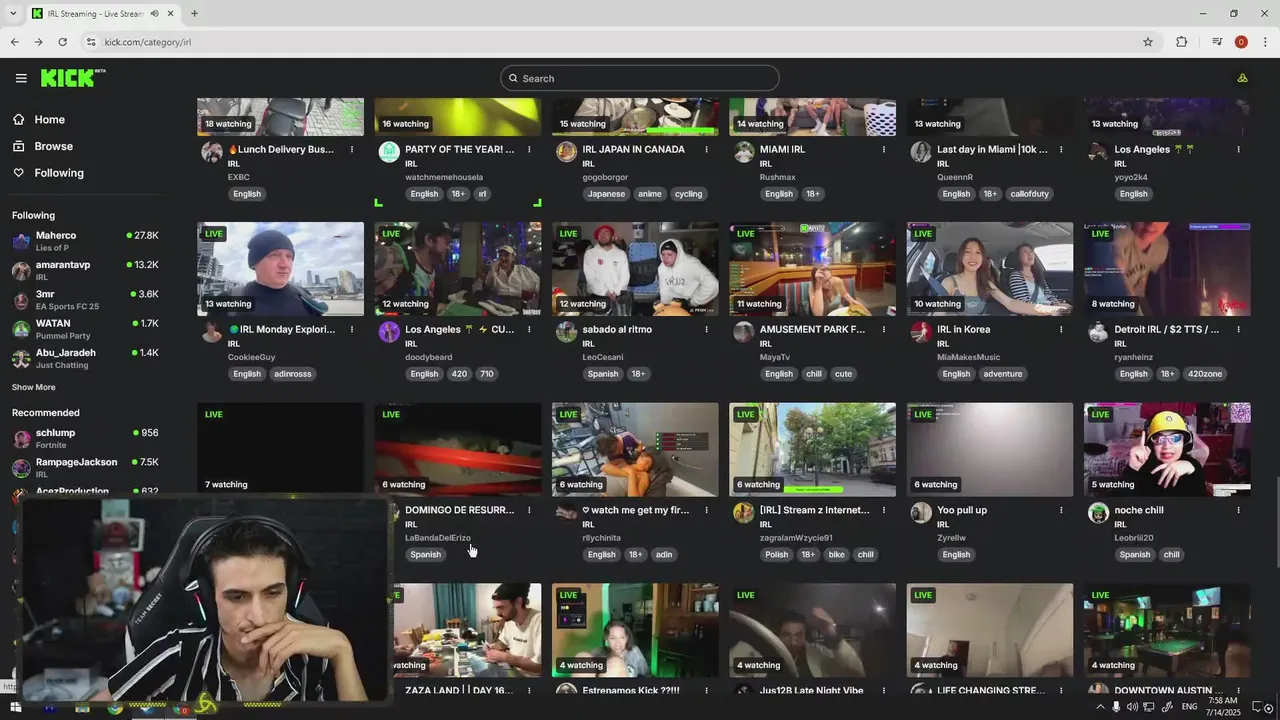
Task: Open Browse in sidebar
Action: 43,146
